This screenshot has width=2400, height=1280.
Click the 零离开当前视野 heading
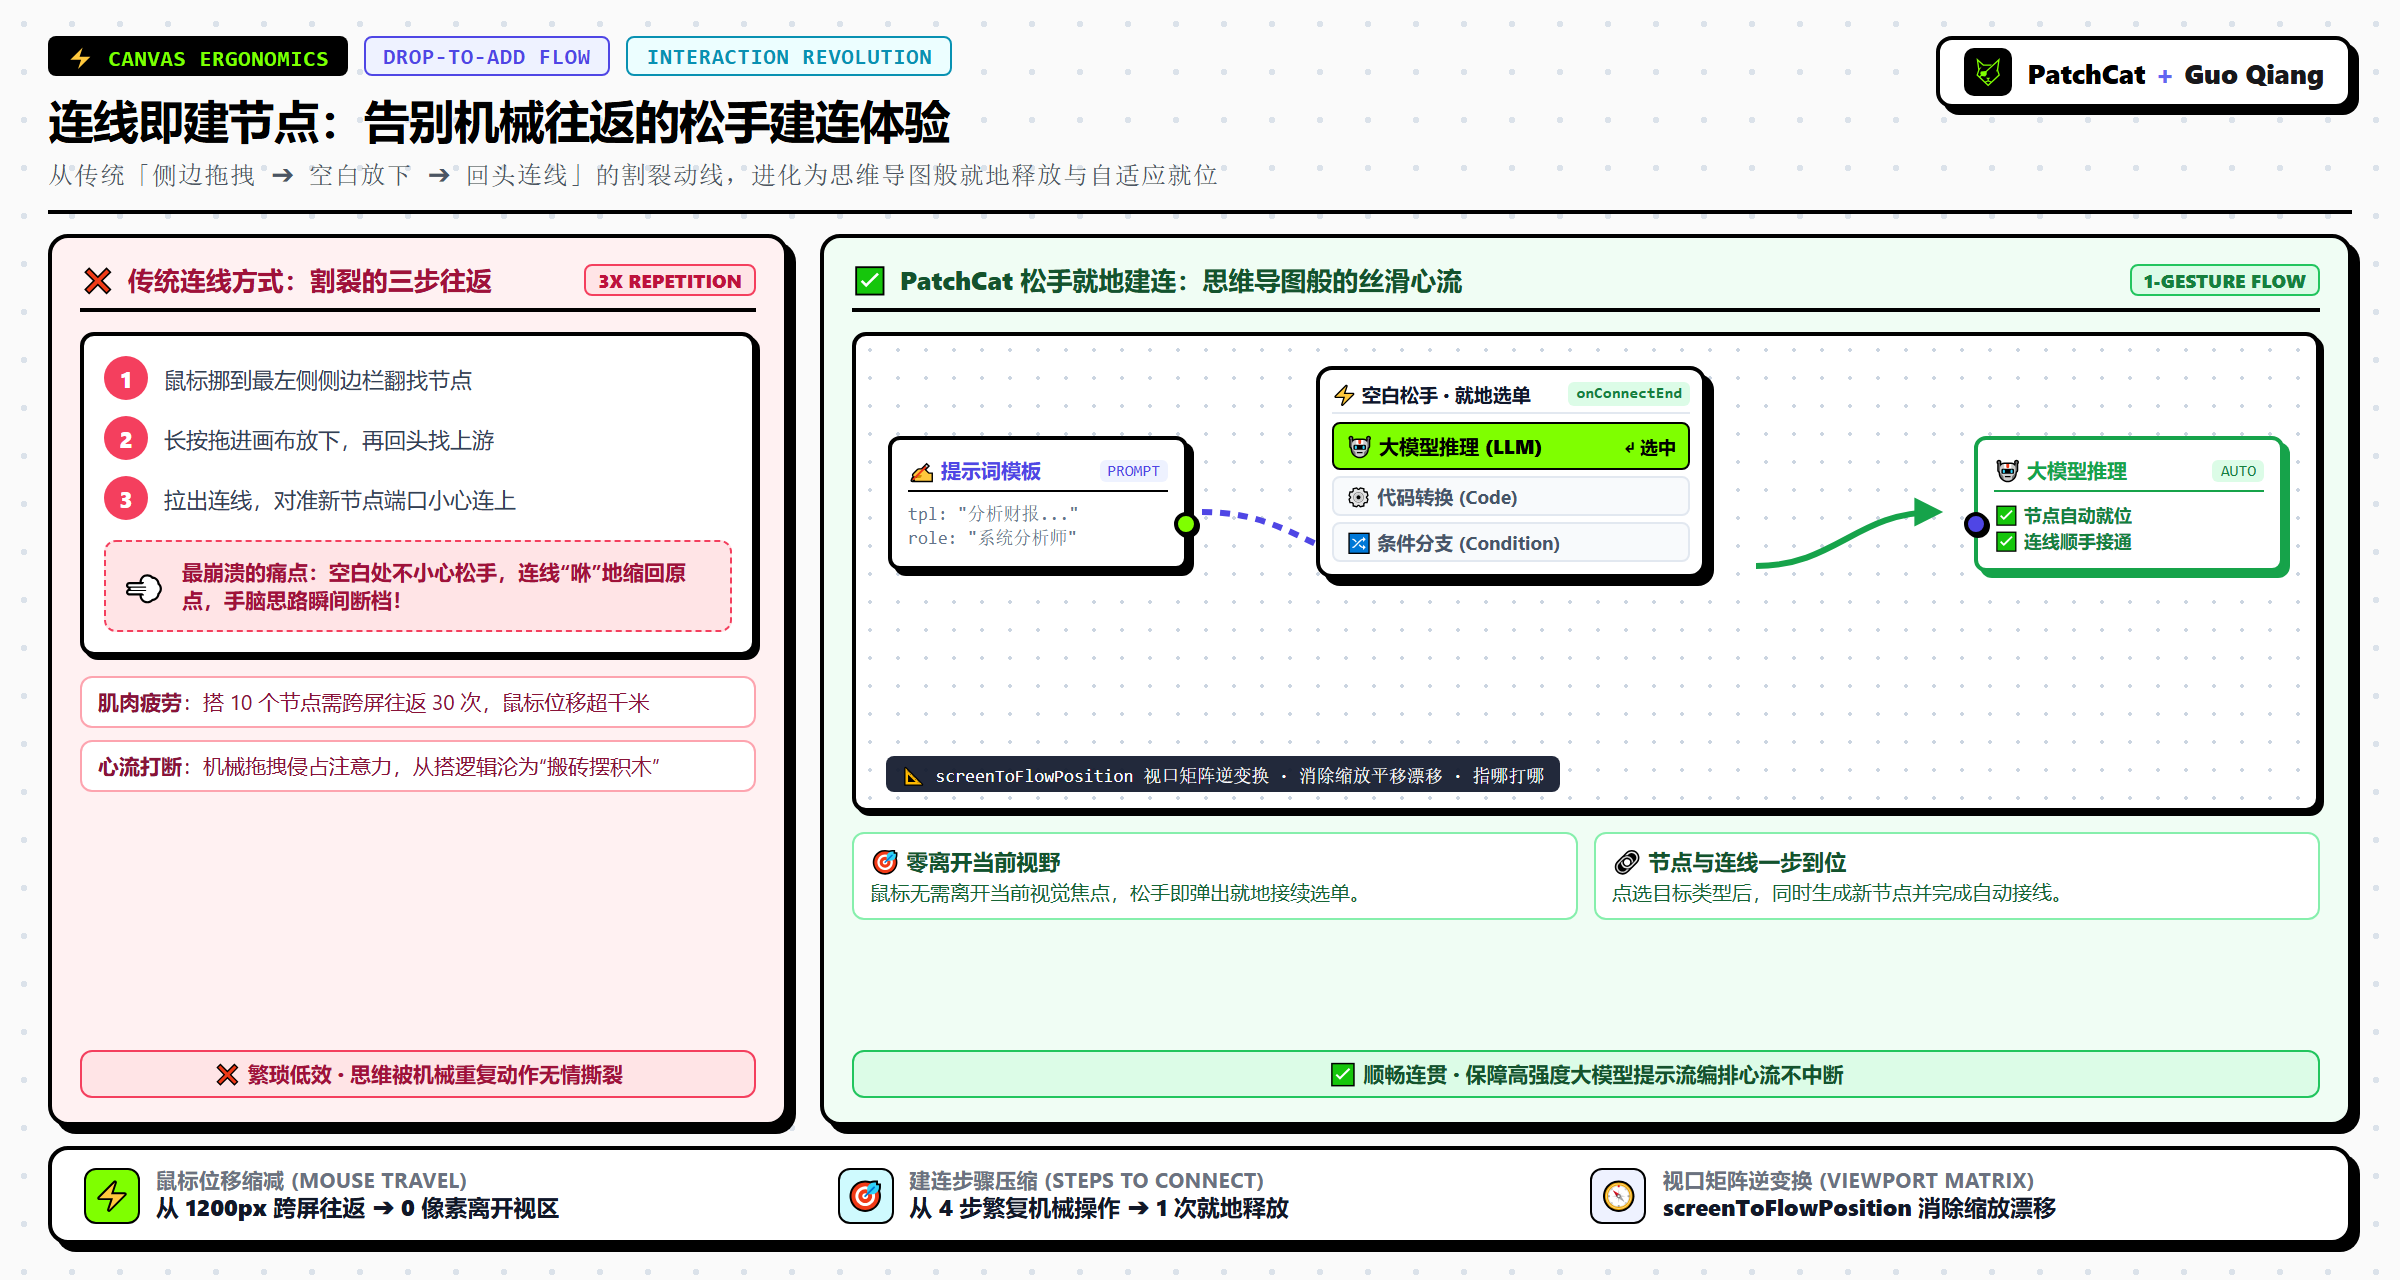pos(983,862)
